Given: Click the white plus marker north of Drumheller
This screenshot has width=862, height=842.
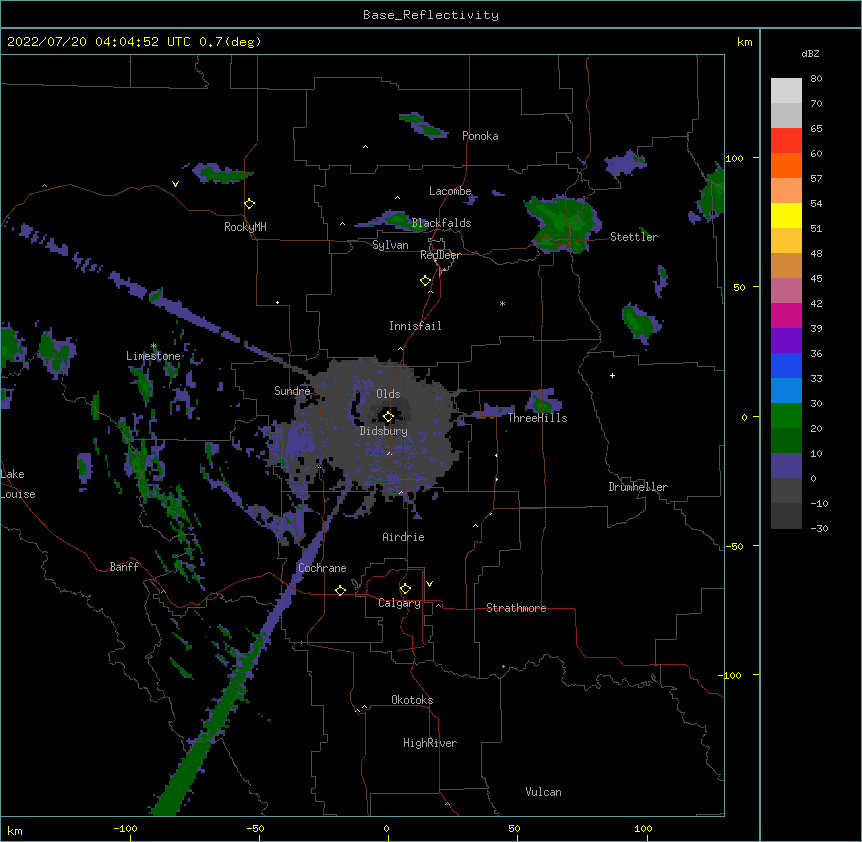Looking at the screenshot, I should [612, 375].
